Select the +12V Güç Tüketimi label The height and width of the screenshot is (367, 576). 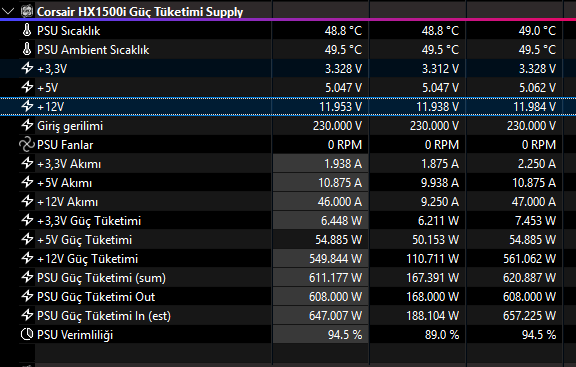point(87,259)
